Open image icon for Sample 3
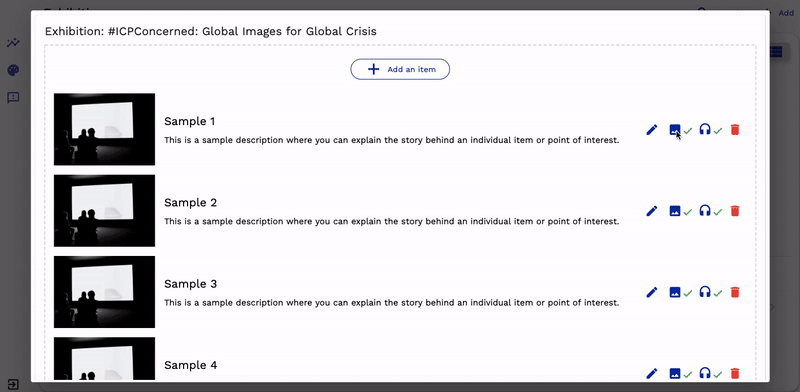Viewport: 800px width, 392px height. (x=674, y=292)
